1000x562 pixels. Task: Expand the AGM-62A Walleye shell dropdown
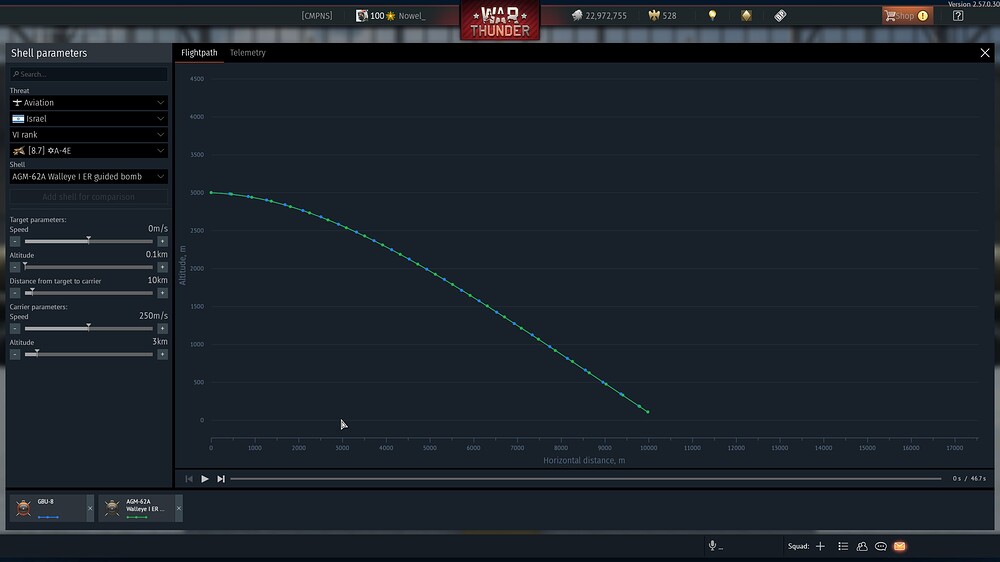89,176
